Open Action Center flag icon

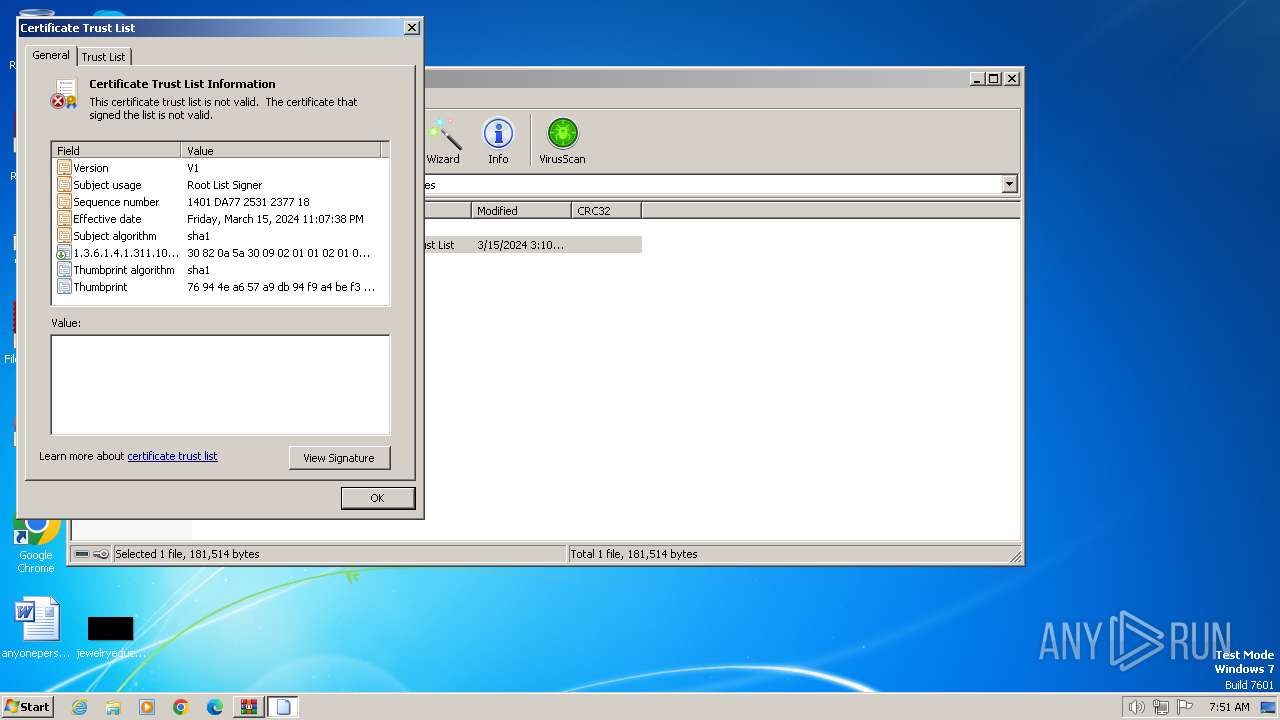[1185, 707]
